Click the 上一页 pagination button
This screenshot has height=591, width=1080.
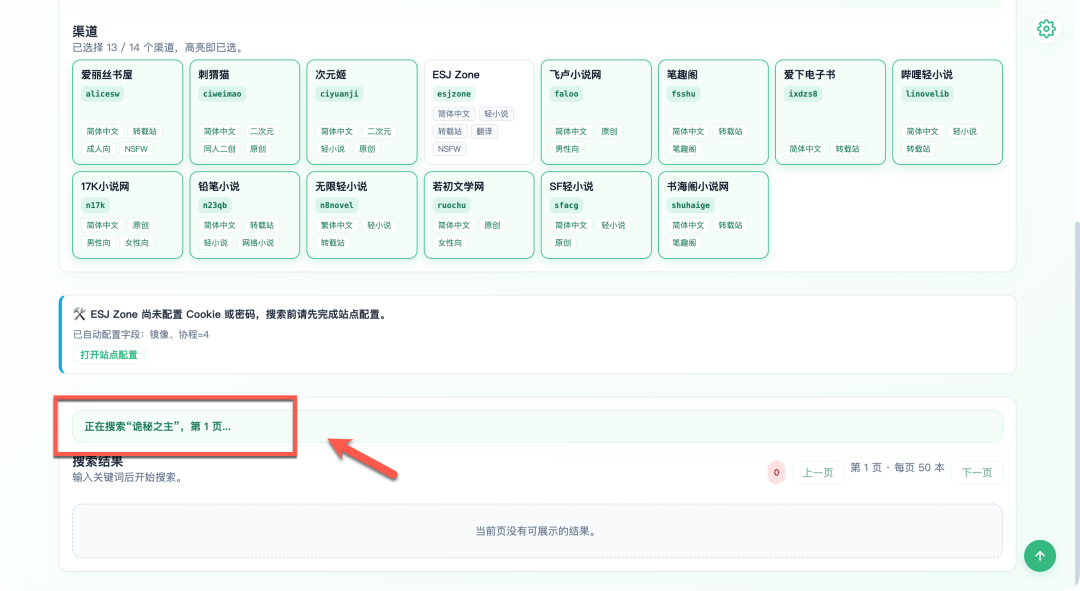(x=818, y=473)
